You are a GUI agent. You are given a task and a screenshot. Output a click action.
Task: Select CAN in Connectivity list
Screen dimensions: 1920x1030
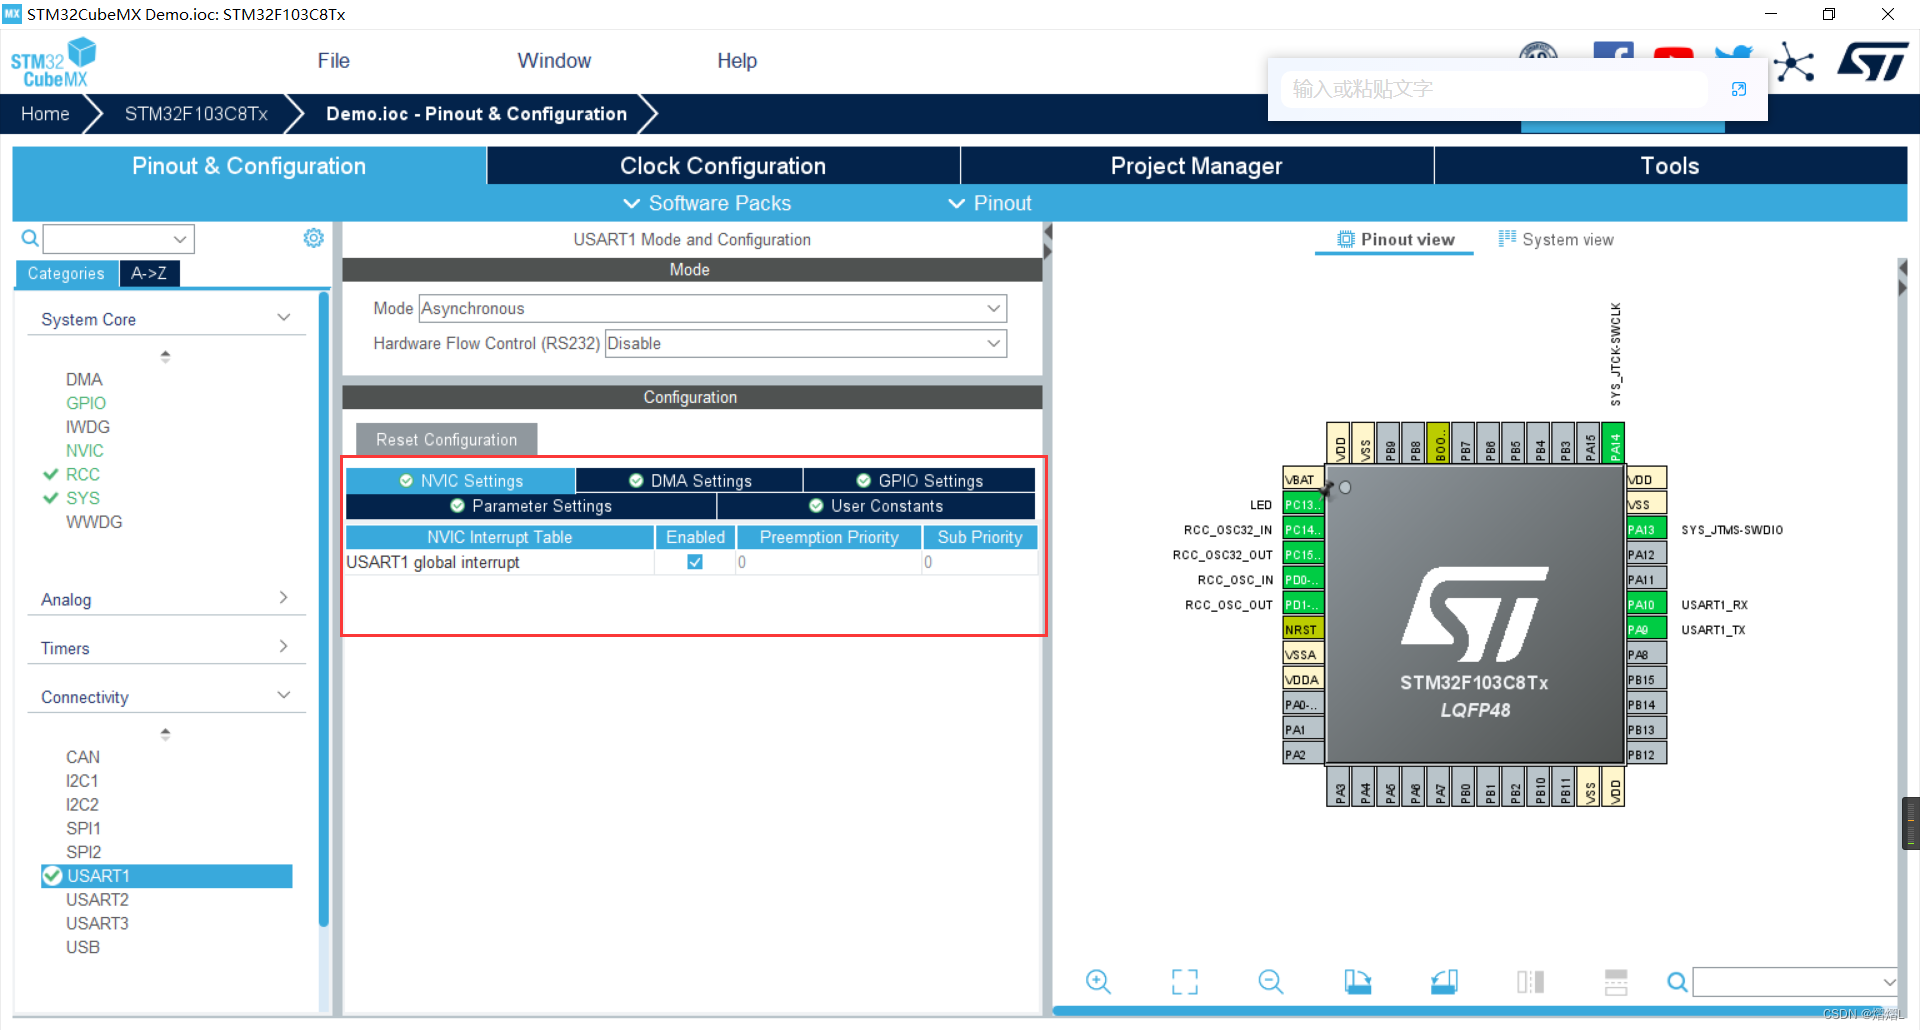(x=83, y=757)
